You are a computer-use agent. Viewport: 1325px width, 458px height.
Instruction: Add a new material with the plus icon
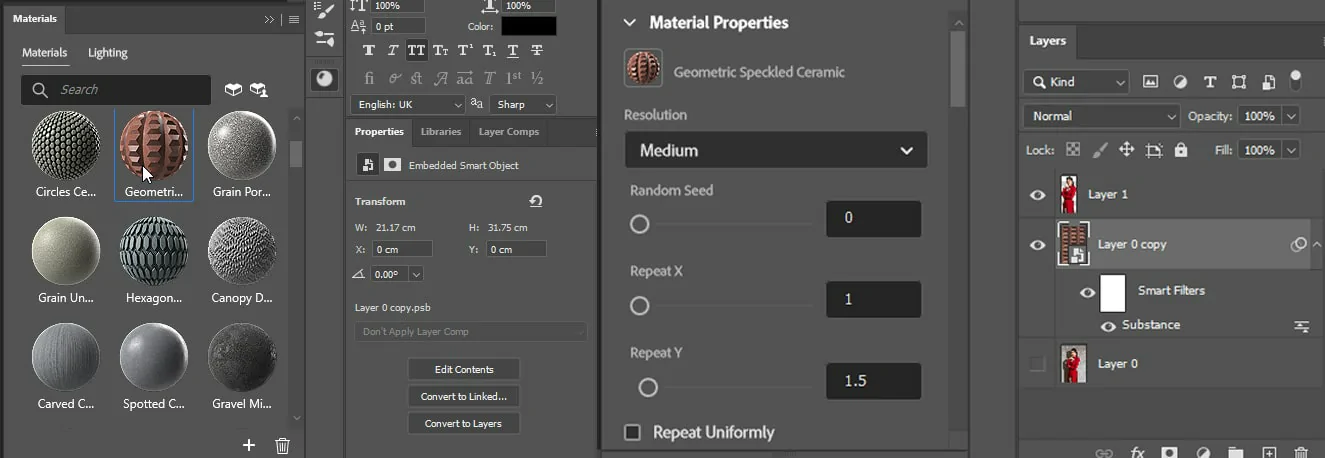click(x=249, y=446)
